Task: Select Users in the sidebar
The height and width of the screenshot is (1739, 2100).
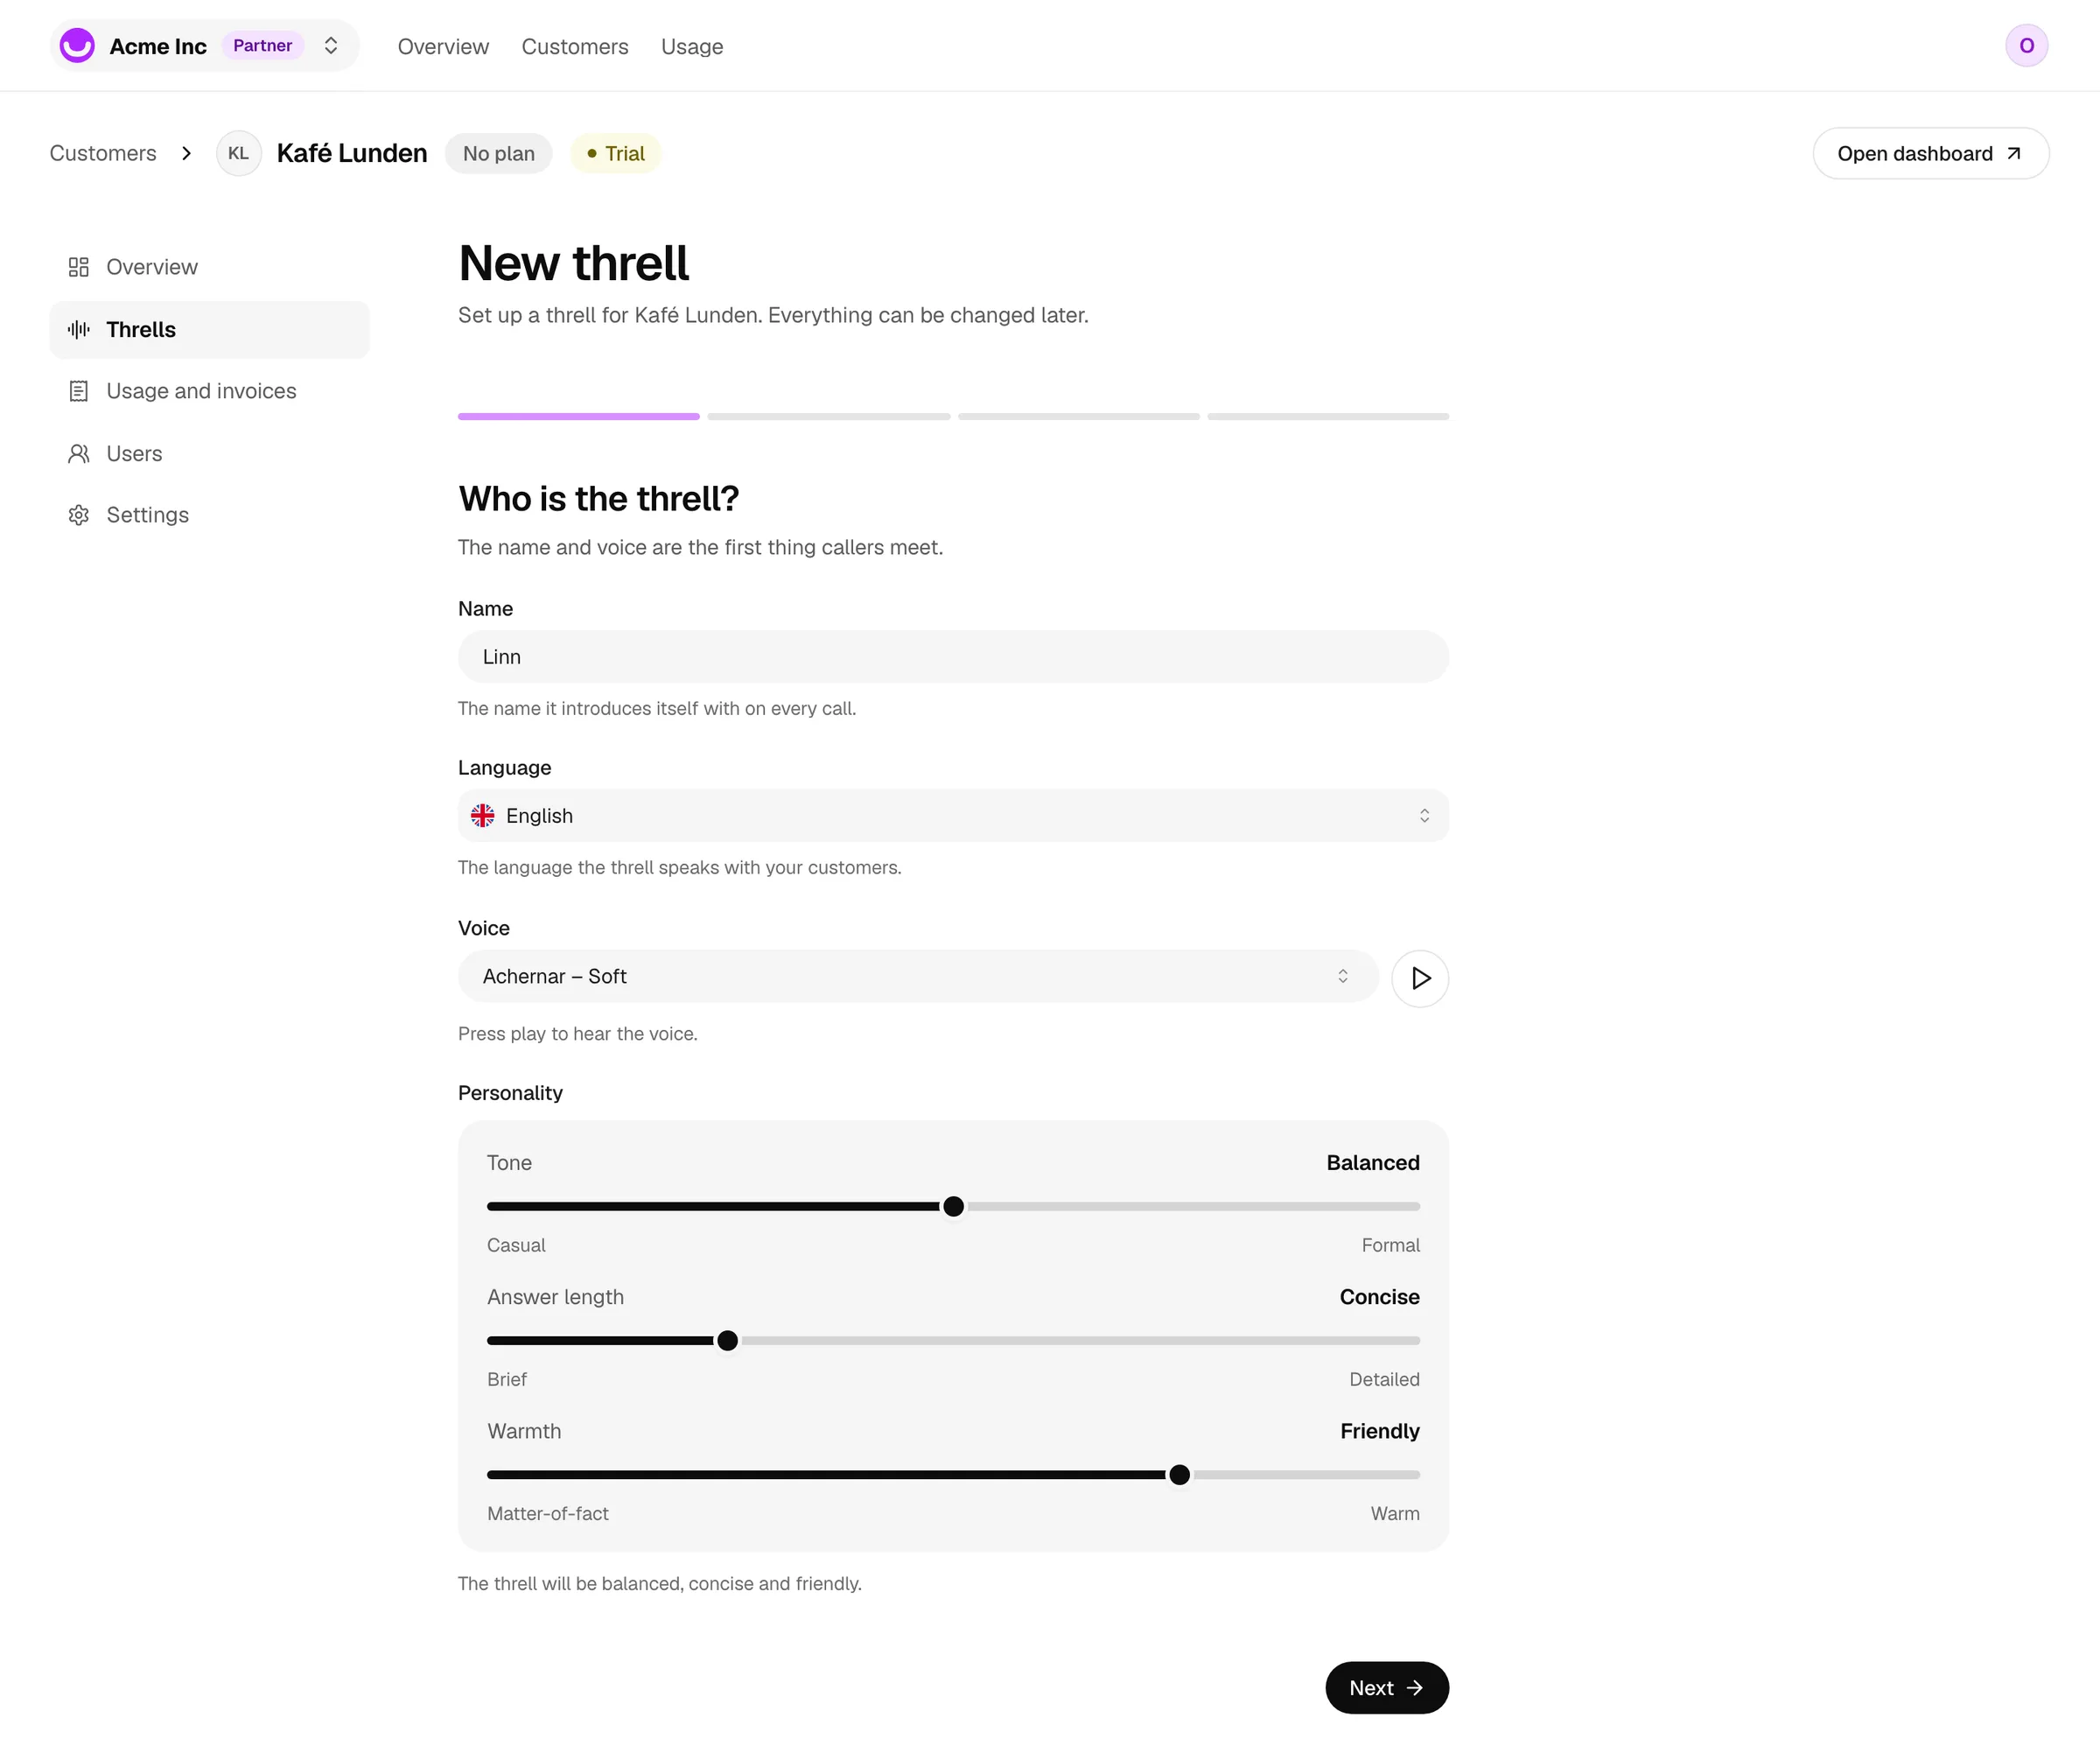Action: point(209,453)
